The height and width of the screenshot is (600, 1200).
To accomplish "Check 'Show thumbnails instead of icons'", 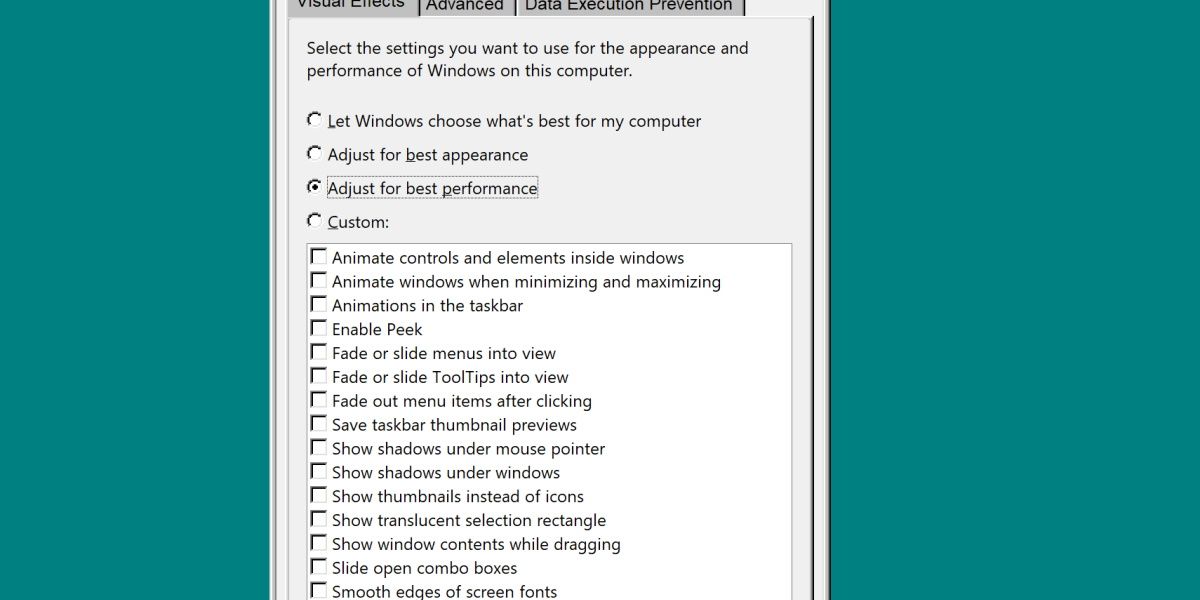I will [319, 495].
